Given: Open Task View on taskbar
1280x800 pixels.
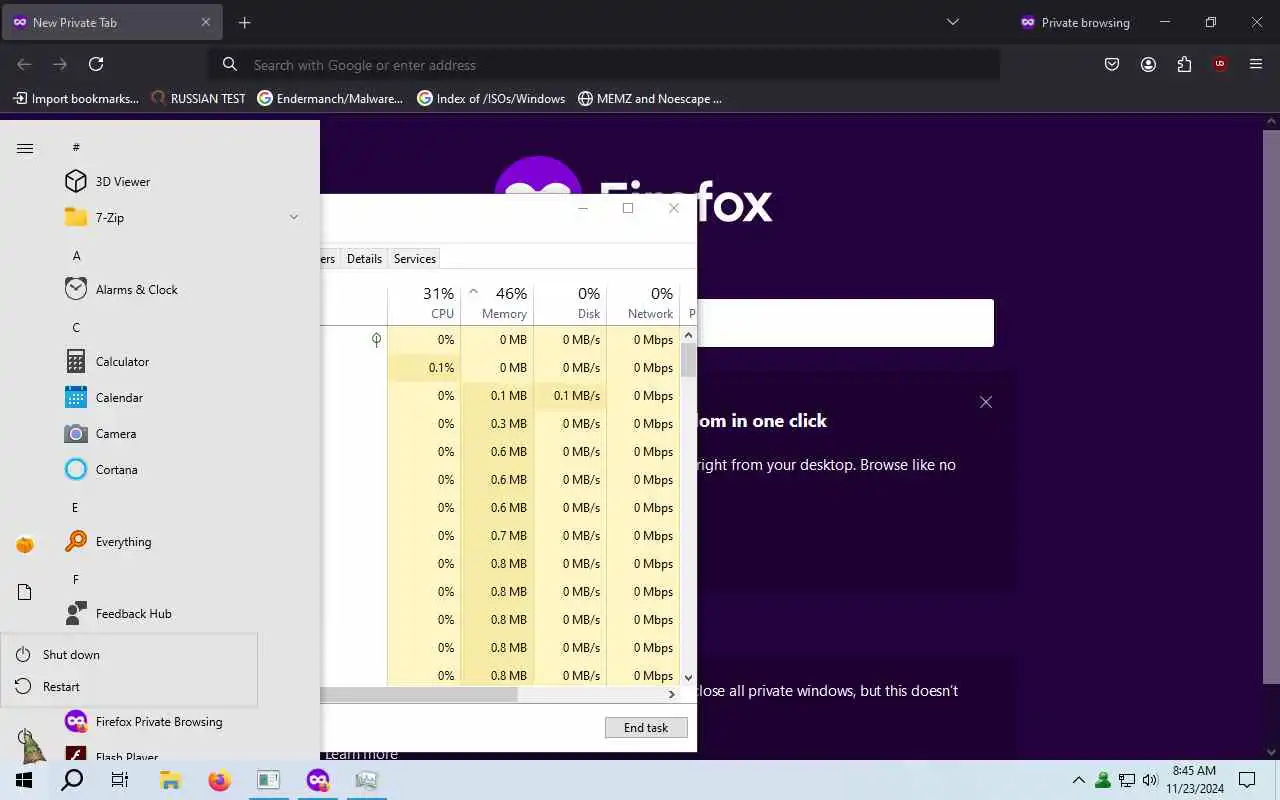Looking at the screenshot, I should (120, 780).
